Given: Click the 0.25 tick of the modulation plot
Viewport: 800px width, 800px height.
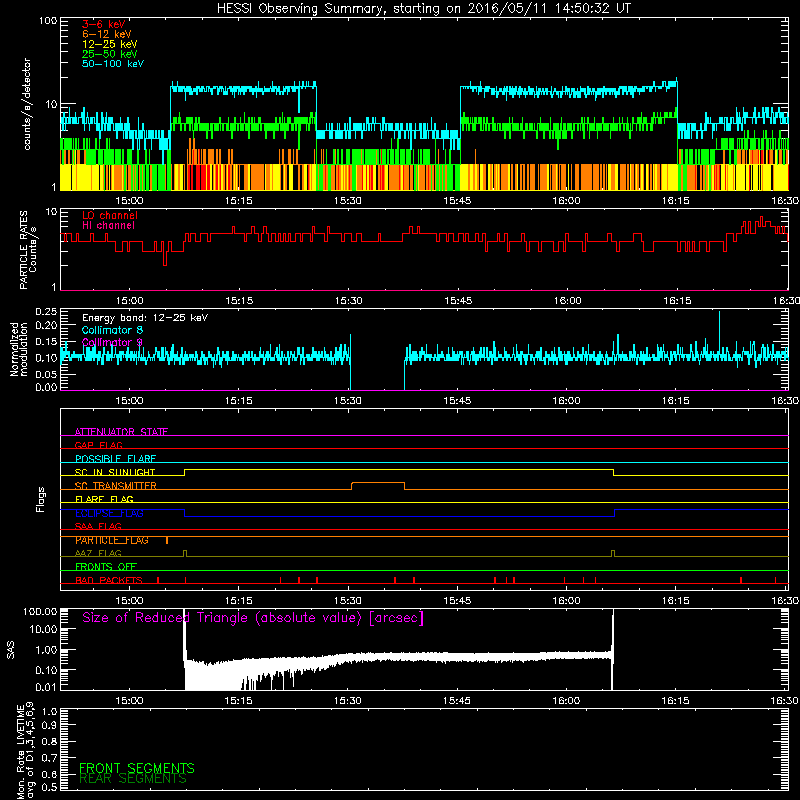Looking at the screenshot, I should [46, 312].
